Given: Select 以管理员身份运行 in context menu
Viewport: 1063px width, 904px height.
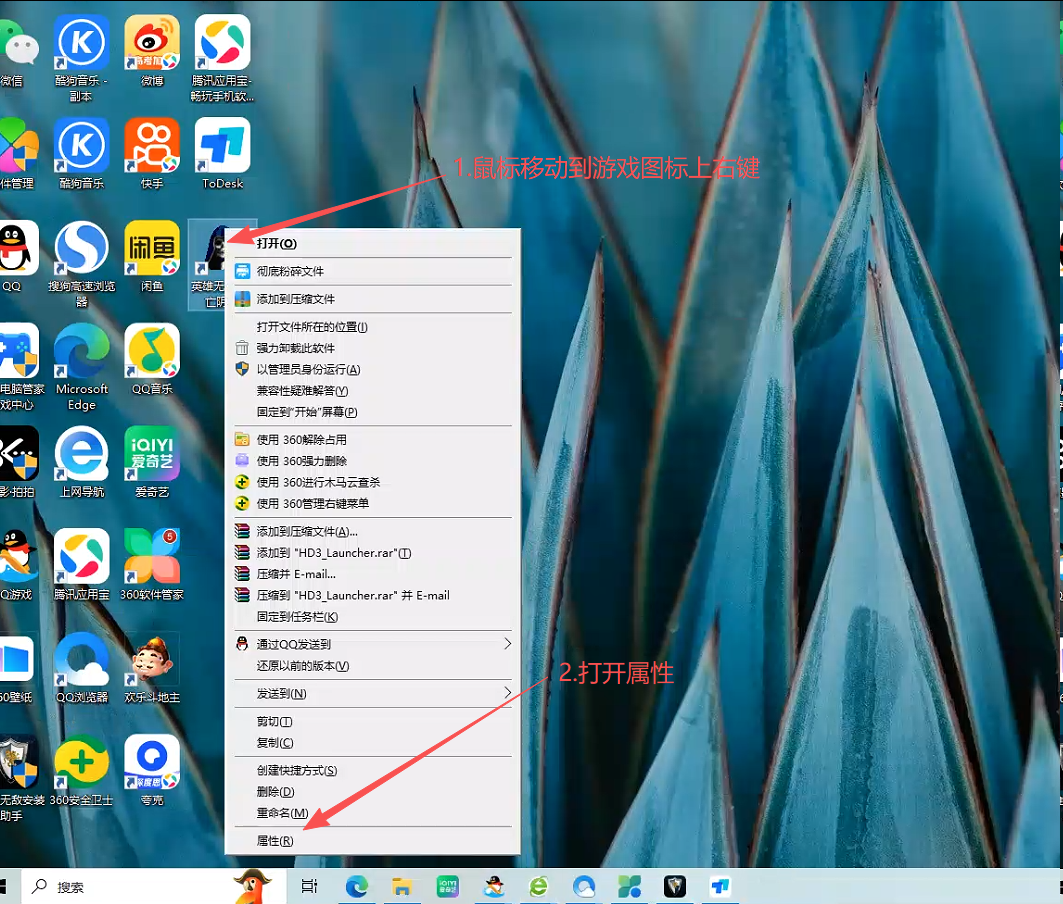Looking at the screenshot, I should [308, 369].
